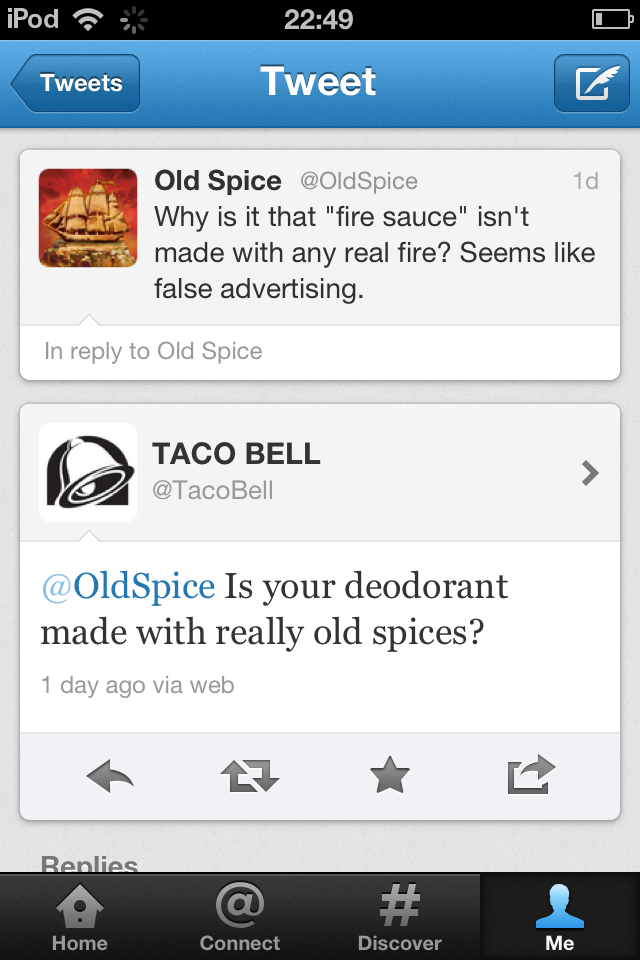
Task: Select the Me profile tab
Action: click(x=560, y=918)
